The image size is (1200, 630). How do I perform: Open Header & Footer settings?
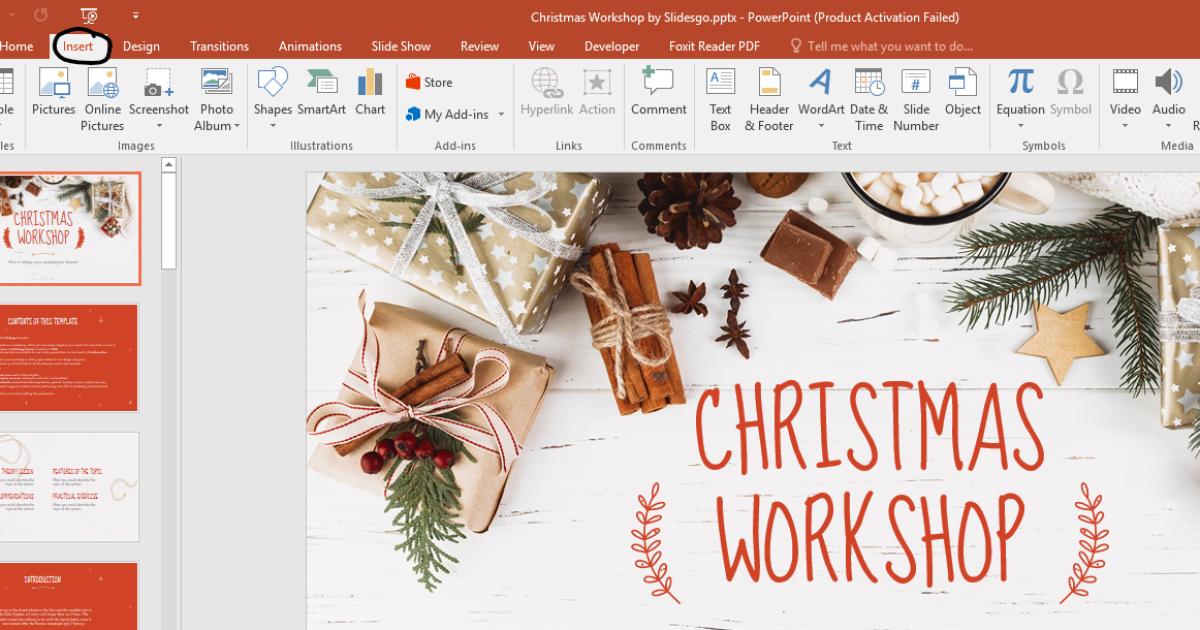point(769,97)
